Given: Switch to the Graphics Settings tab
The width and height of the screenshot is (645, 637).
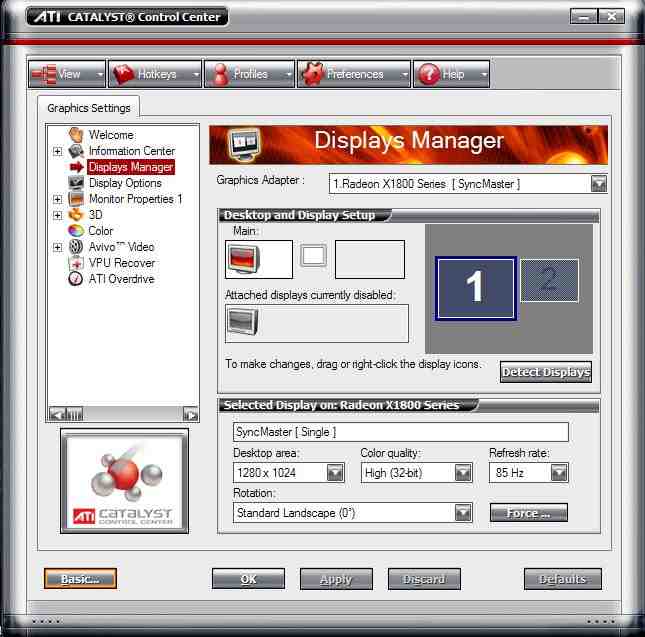Looking at the screenshot, I should (88, 108).
